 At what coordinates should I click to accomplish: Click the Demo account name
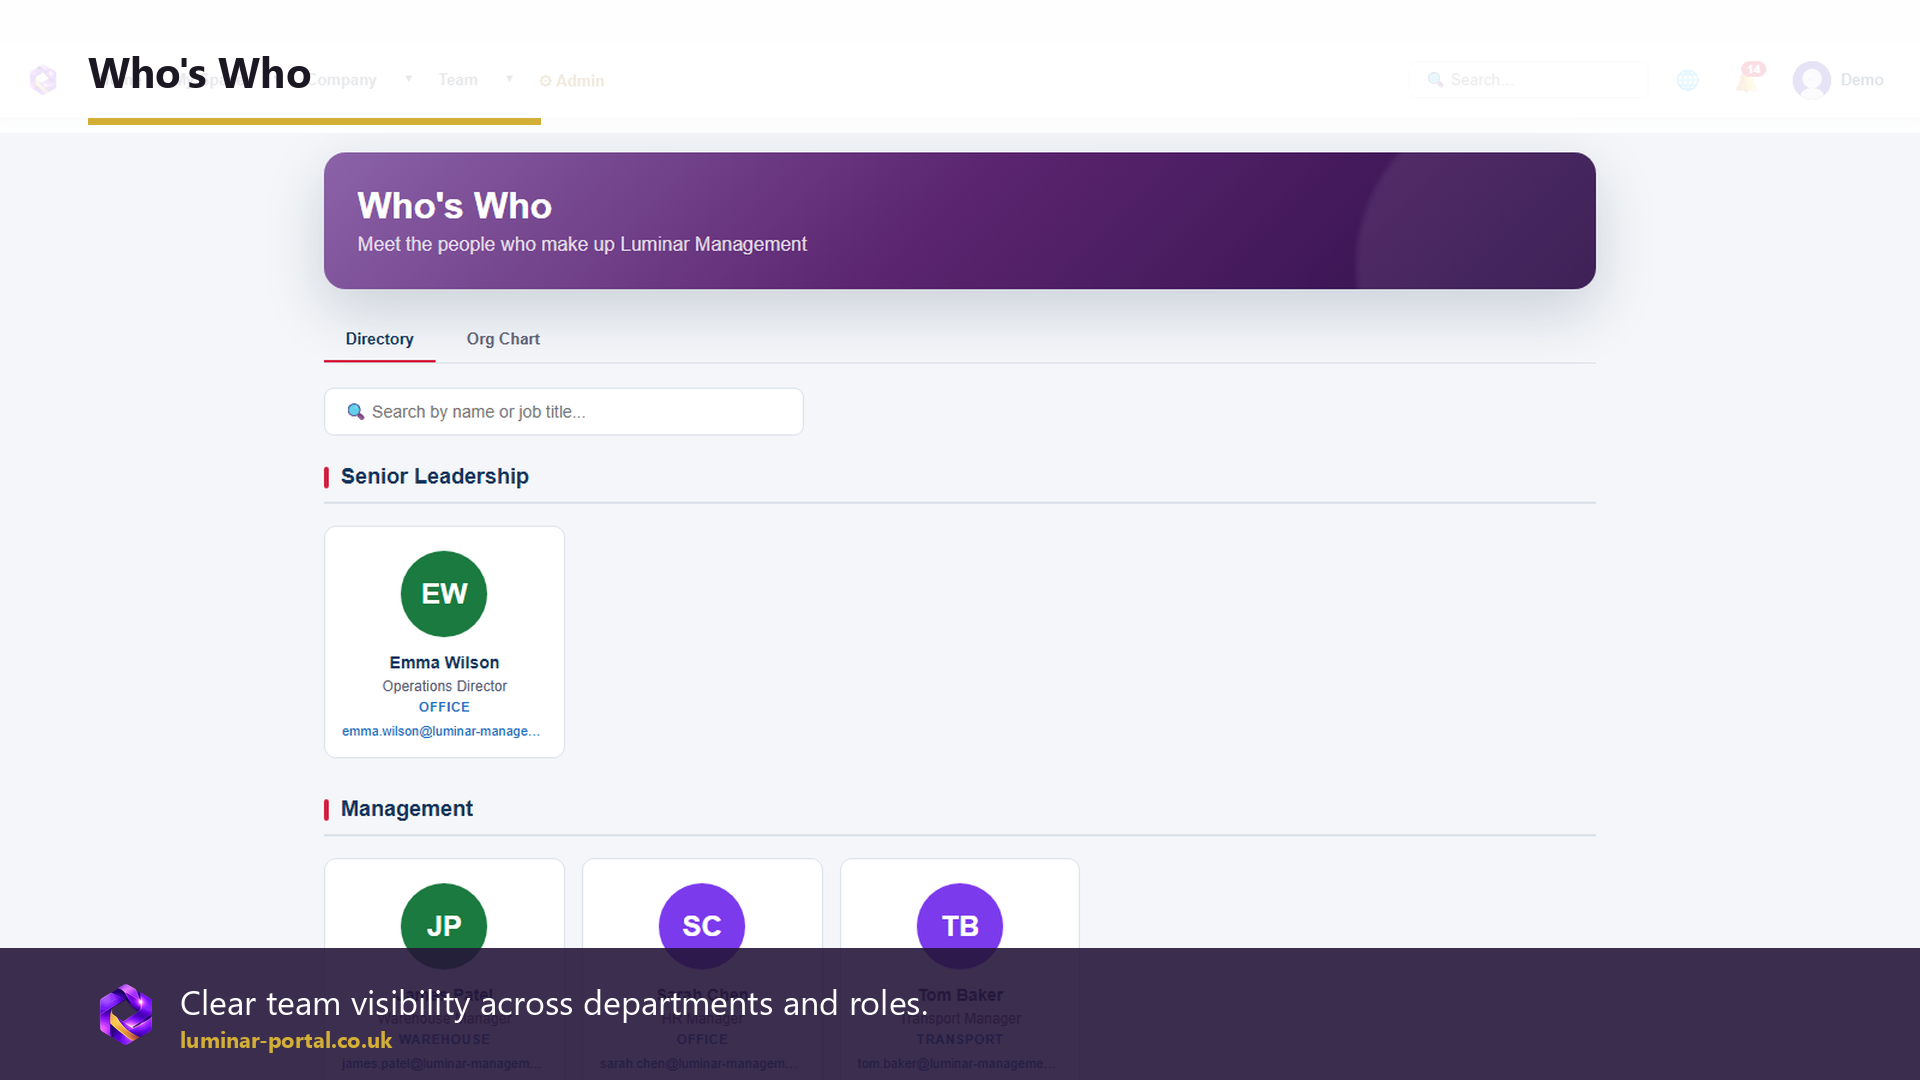point(1862,80)
